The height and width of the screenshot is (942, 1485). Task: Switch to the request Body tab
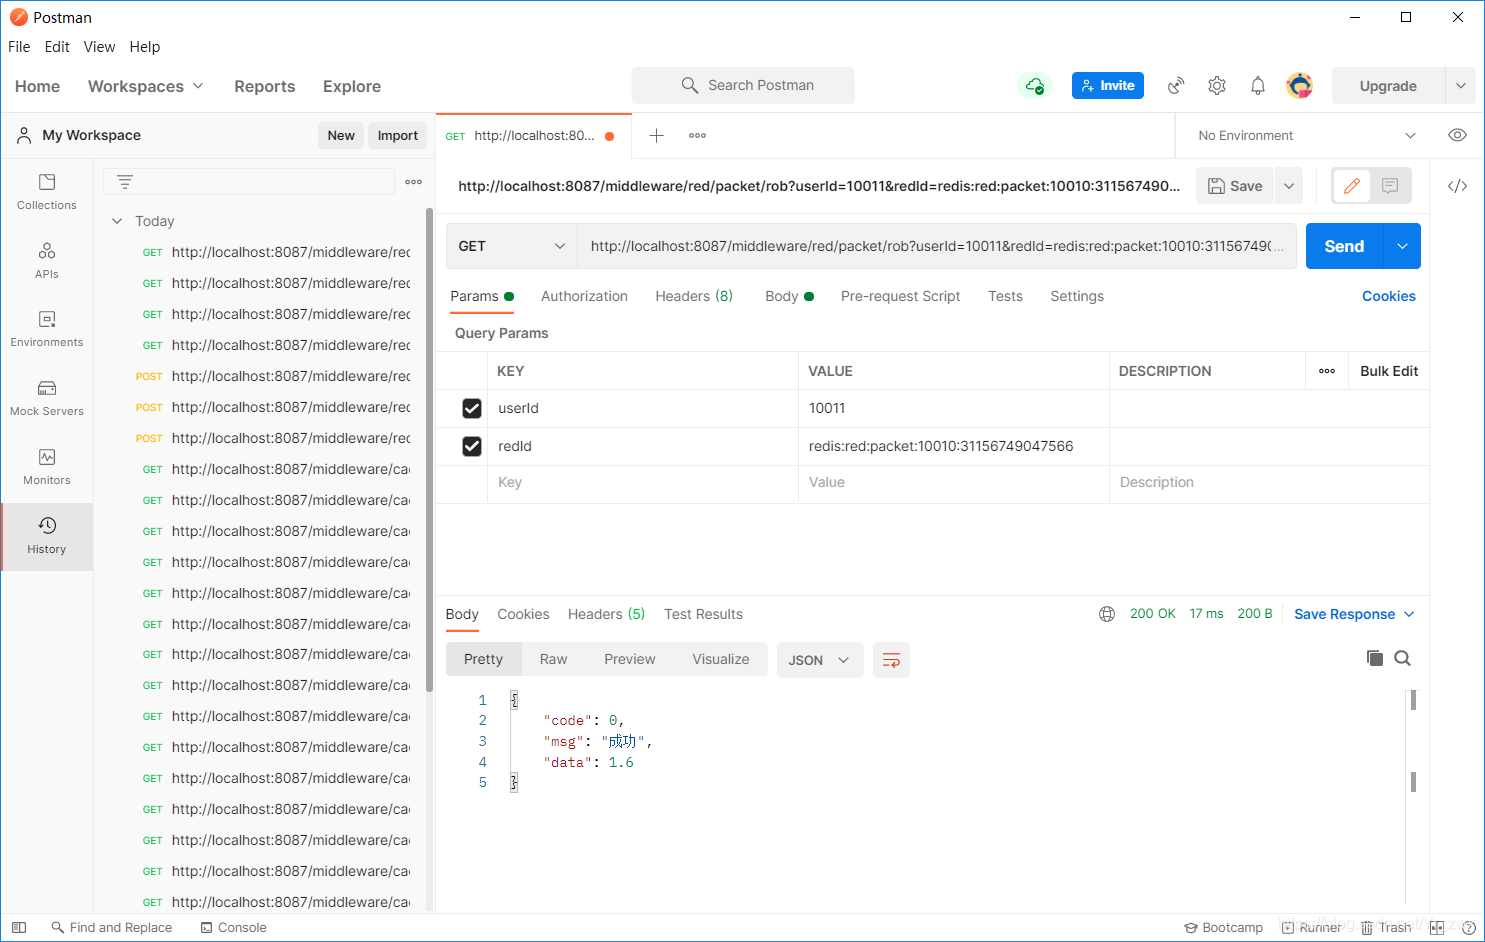pyautogui.click(x=789, y=296)
